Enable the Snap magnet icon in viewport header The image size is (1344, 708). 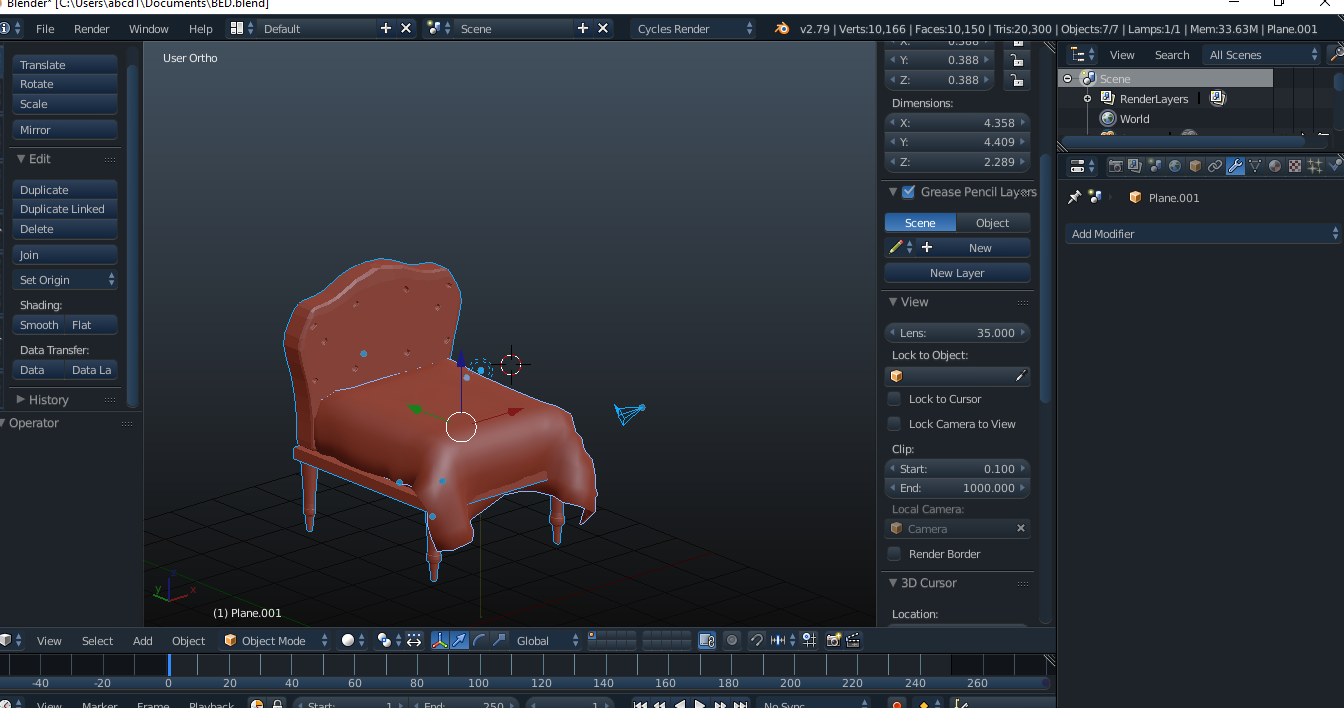758,640
